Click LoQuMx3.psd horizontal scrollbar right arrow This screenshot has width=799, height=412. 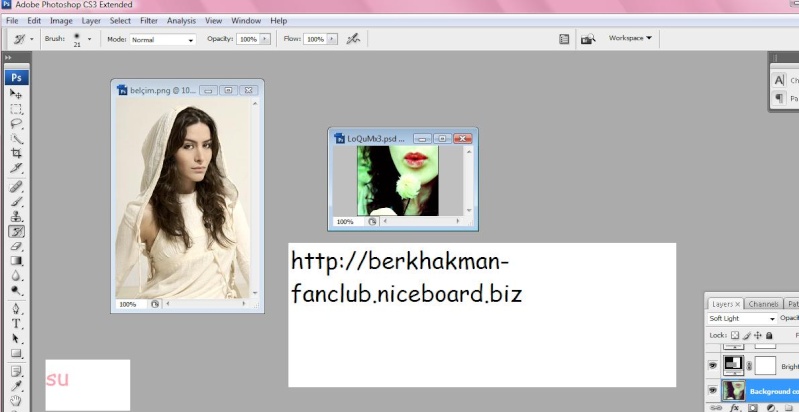click(458, 222)
